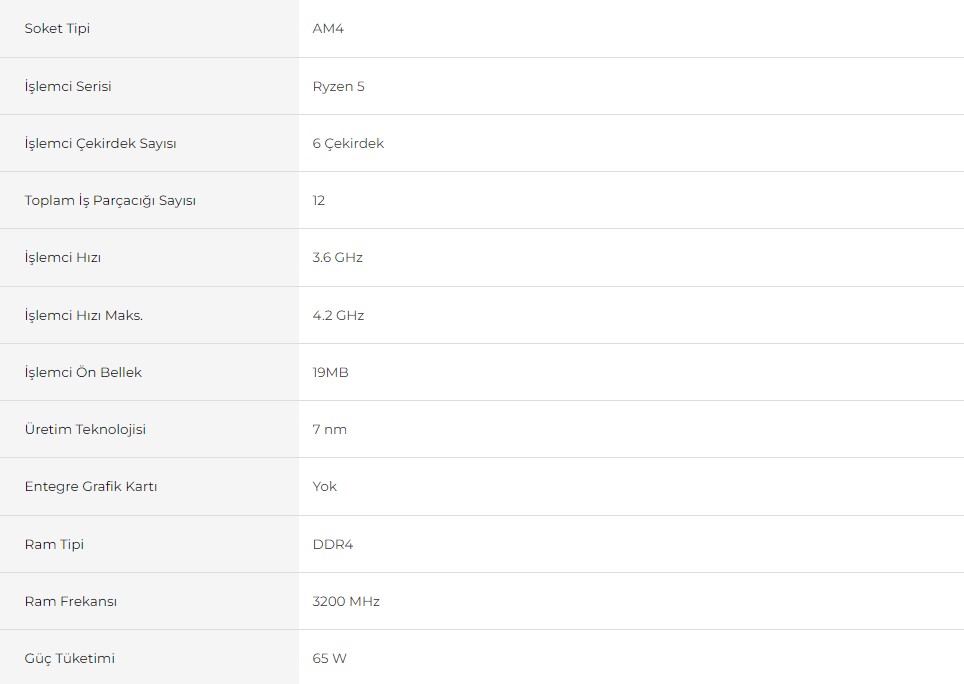Click the İşlemci Çekirdek Sayısı label
964x684 pixels.
100,143
